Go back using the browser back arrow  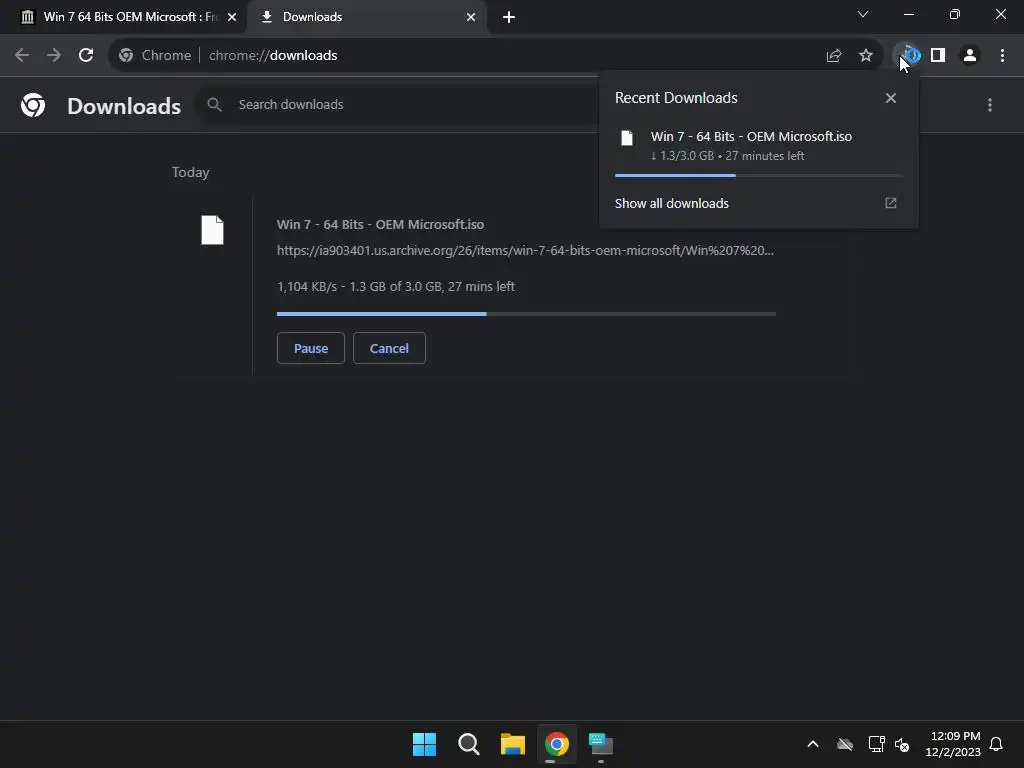(x=22, y=56)
